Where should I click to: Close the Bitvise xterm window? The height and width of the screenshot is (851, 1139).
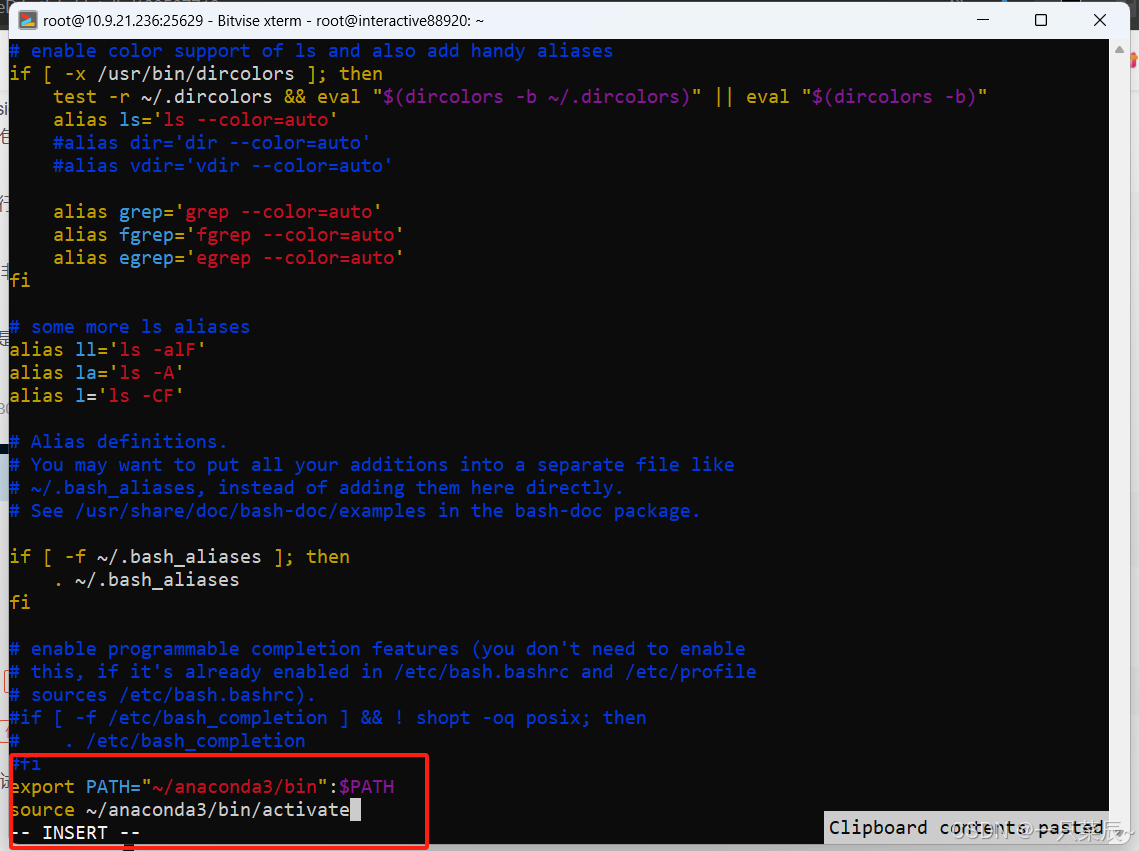(x=1100, y=20)
